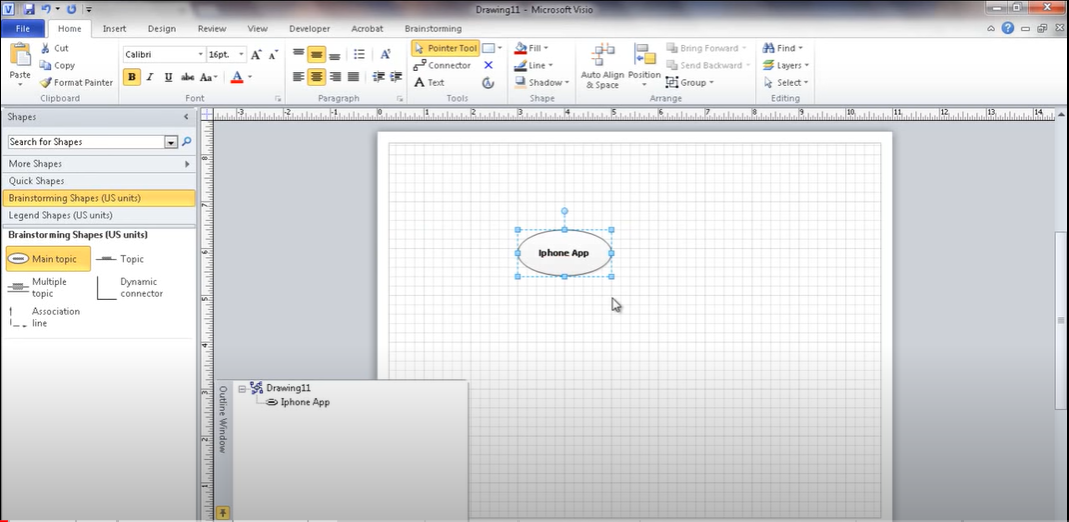Toggle bullet list

pos(359,54)
